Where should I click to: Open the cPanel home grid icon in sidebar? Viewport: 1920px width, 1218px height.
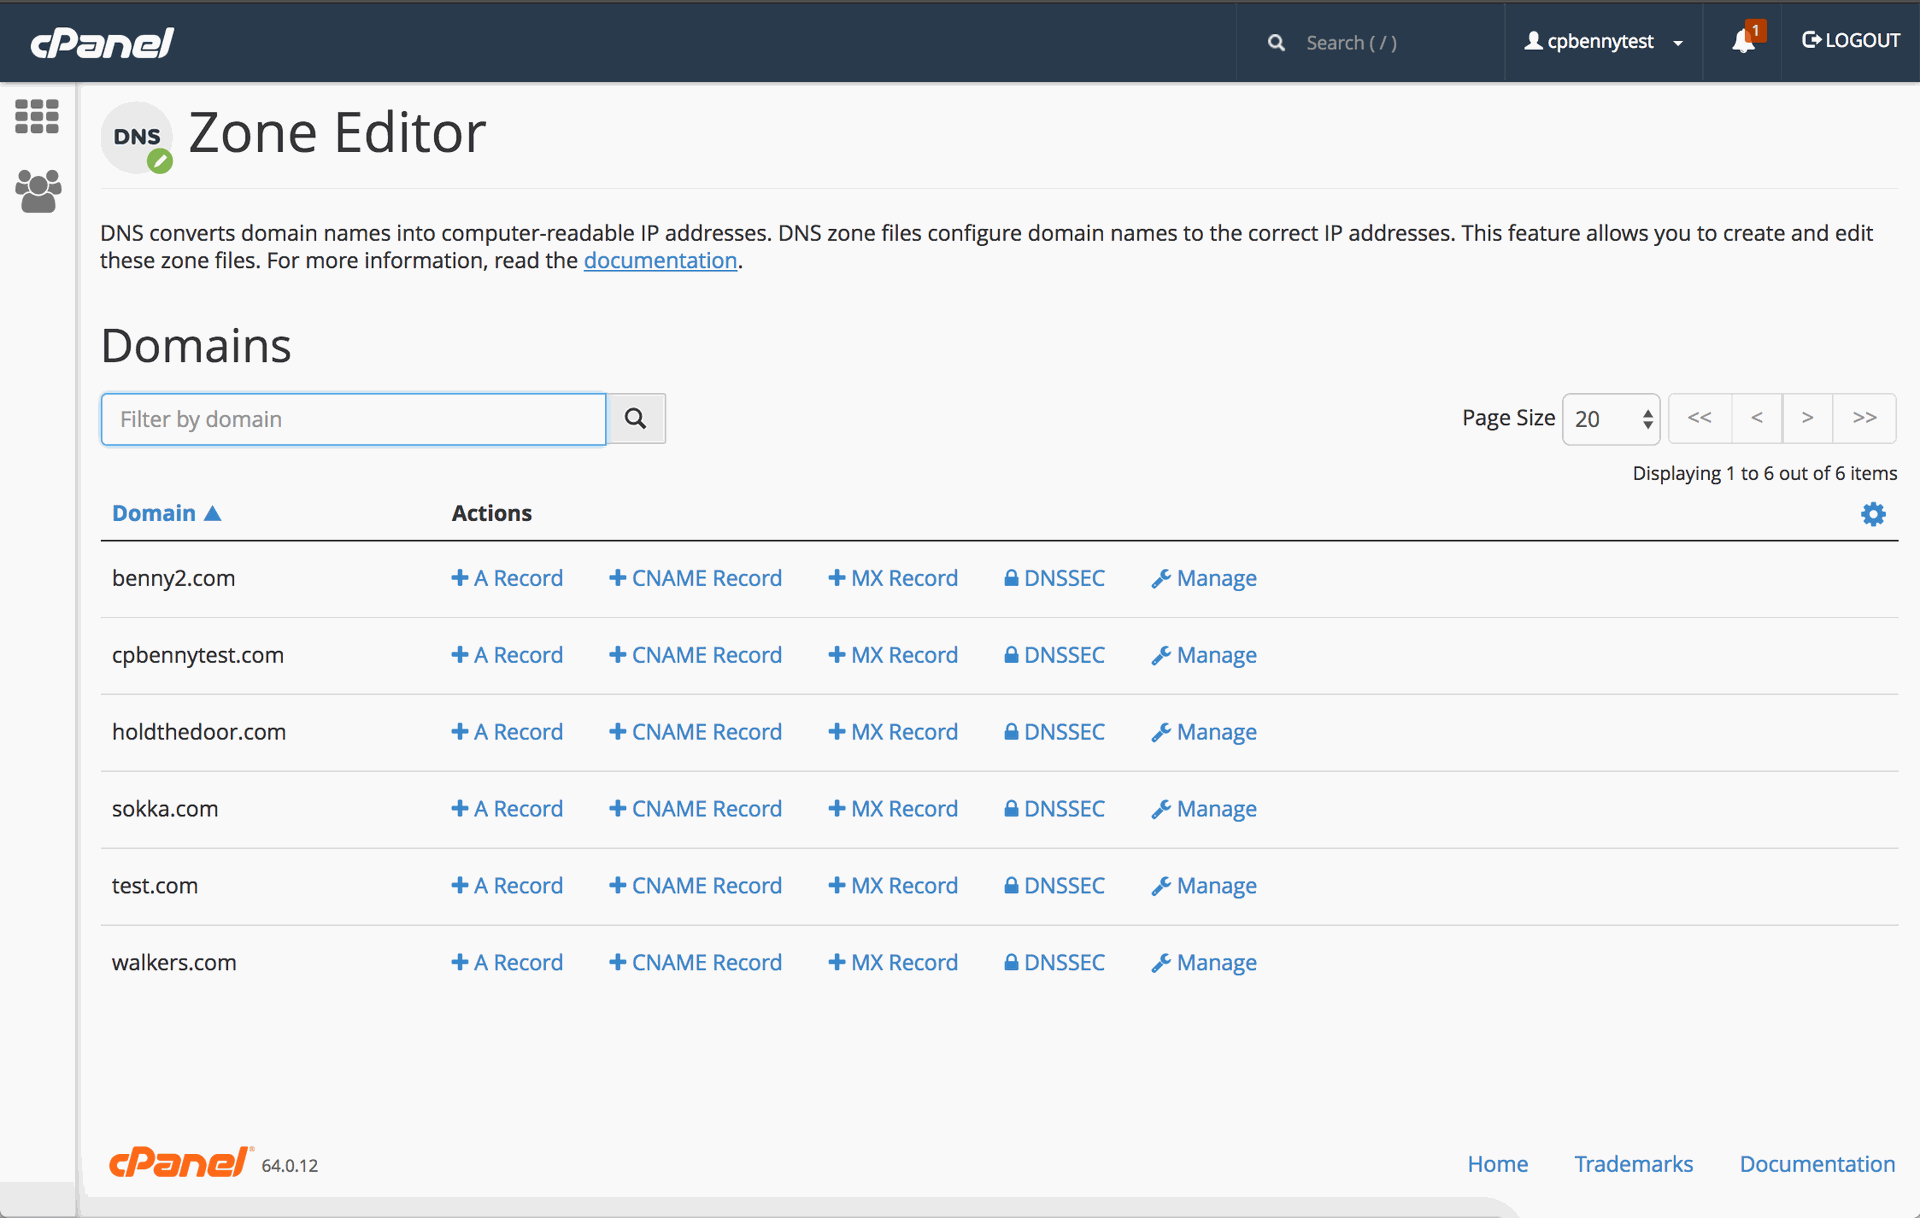37,117
